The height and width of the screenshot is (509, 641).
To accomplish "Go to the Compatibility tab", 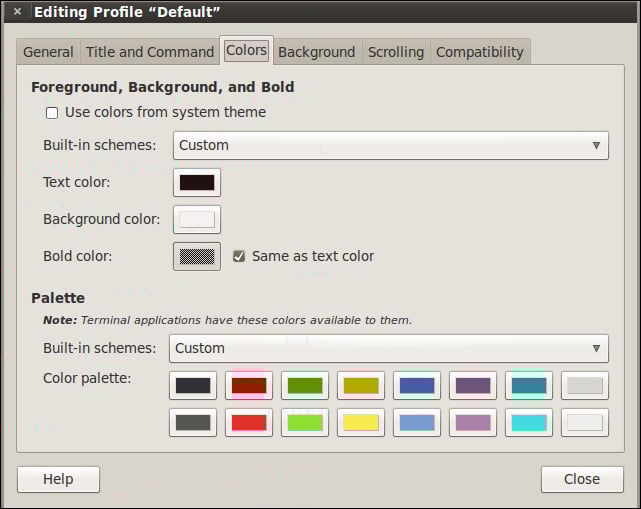I will [480, 52].
